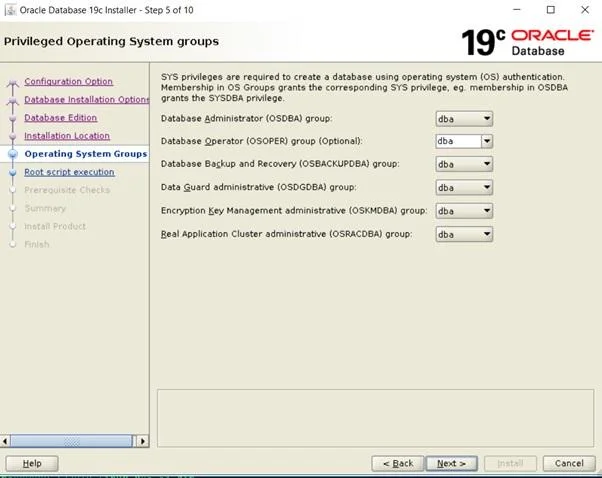Select the Root script execution step
This screenshot has height=478, width=602.
tap(69, 172)
